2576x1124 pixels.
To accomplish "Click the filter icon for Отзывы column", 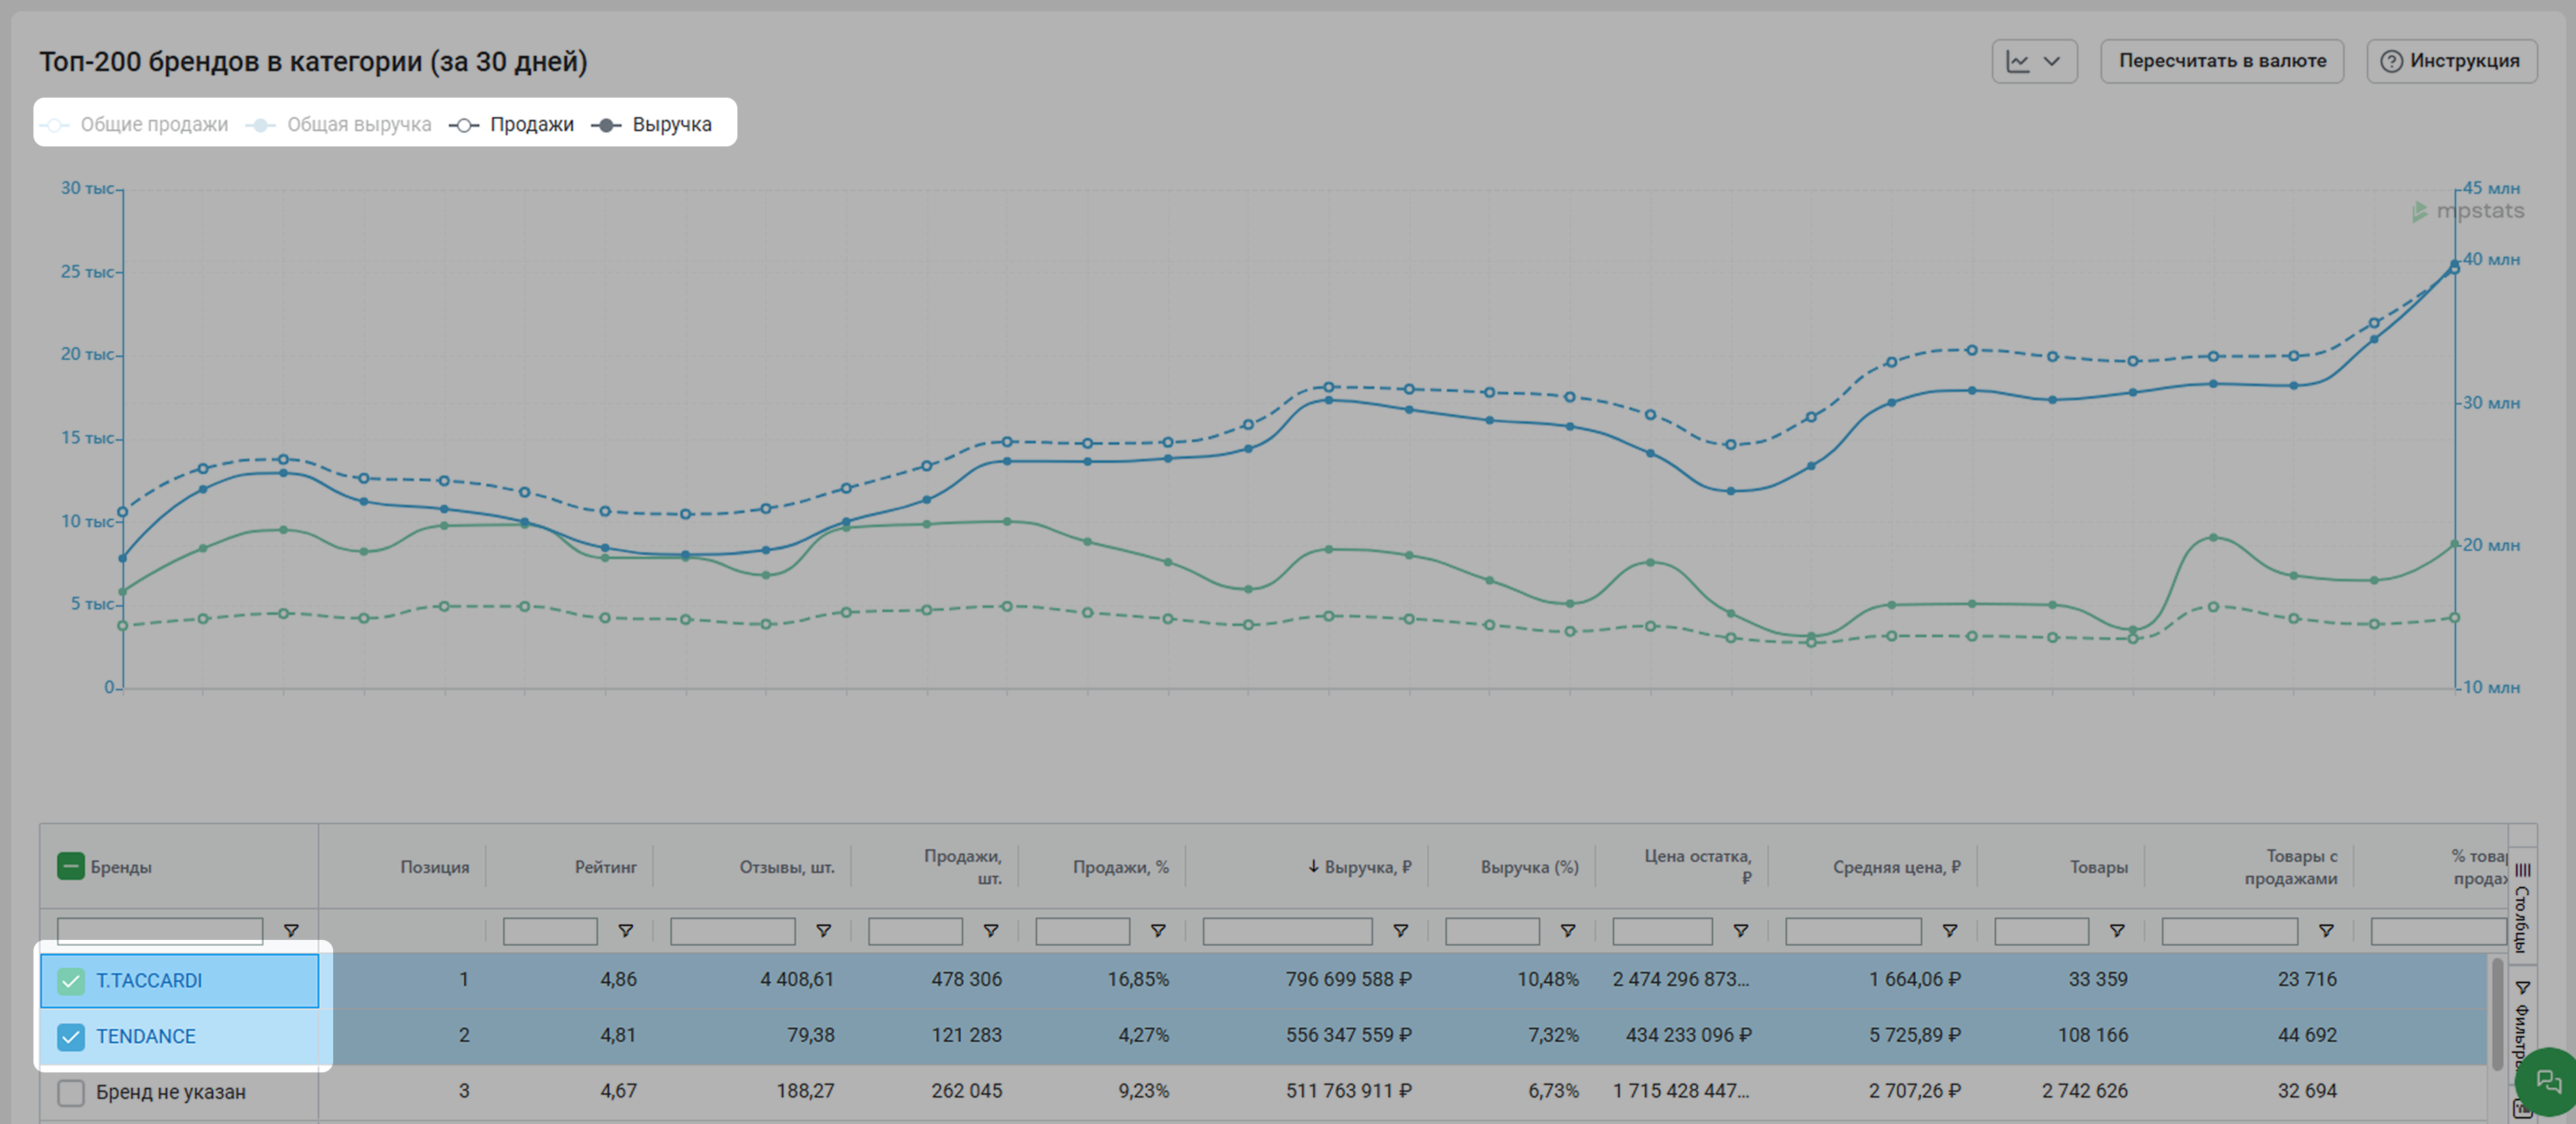I will coord(823,930).
